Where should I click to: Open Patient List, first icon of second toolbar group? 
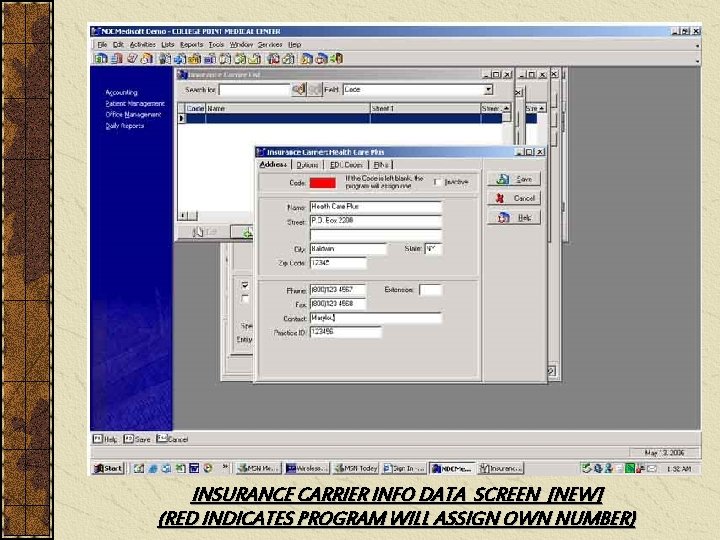tap(165, 59)
